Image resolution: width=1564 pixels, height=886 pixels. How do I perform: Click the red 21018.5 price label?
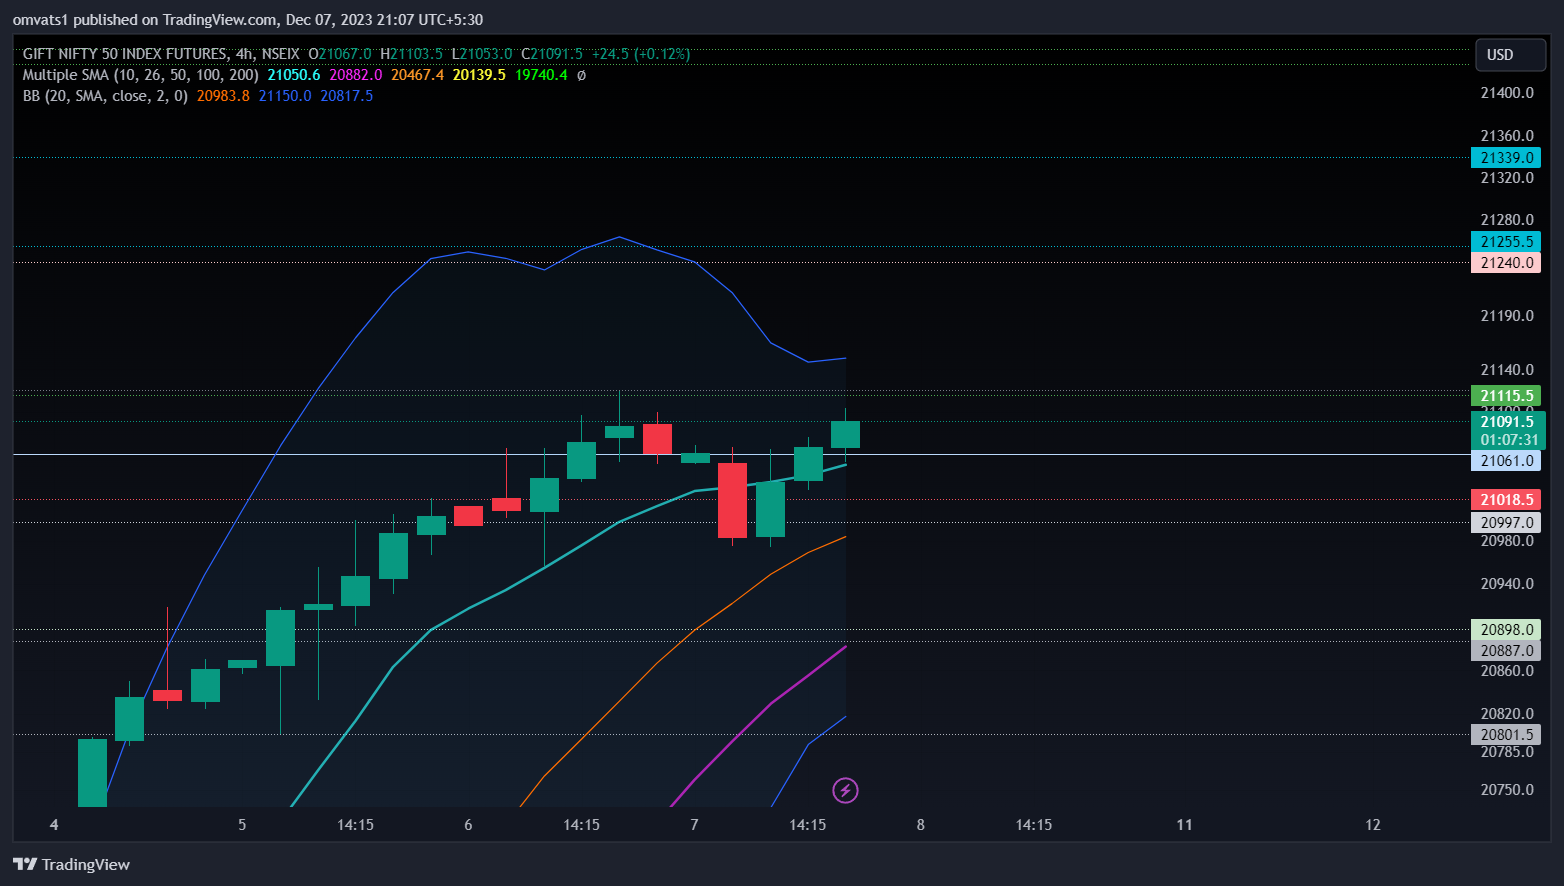1506,500
